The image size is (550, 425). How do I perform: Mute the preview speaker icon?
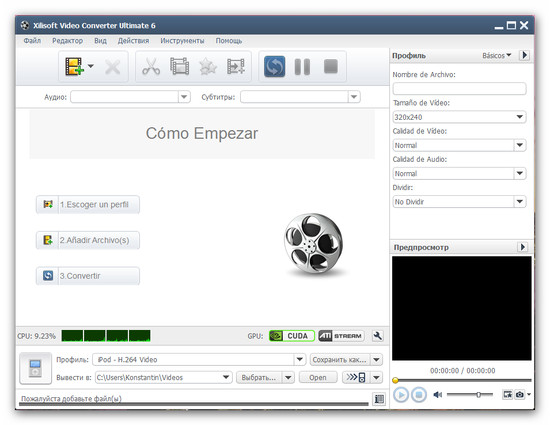point(437,395)
